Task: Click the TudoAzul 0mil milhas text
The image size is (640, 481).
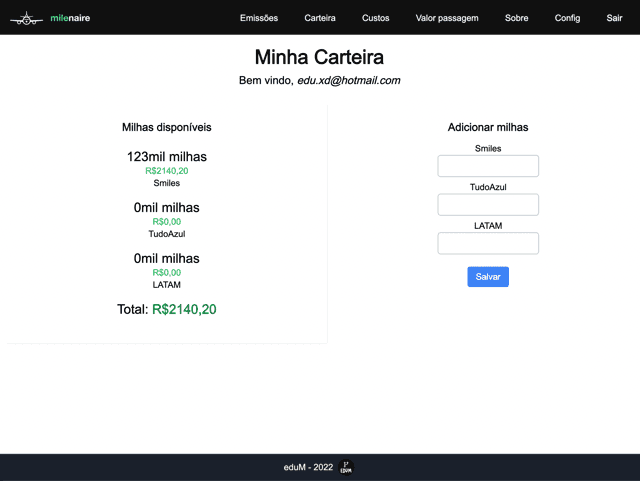Action: point(167,207)
